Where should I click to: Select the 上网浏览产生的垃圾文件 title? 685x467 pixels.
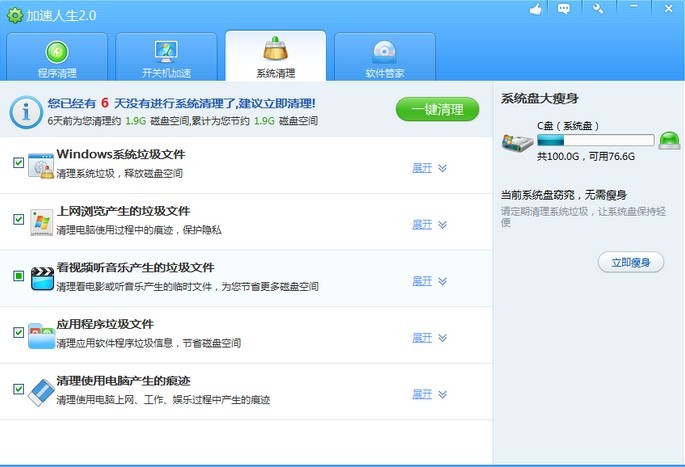123,211
